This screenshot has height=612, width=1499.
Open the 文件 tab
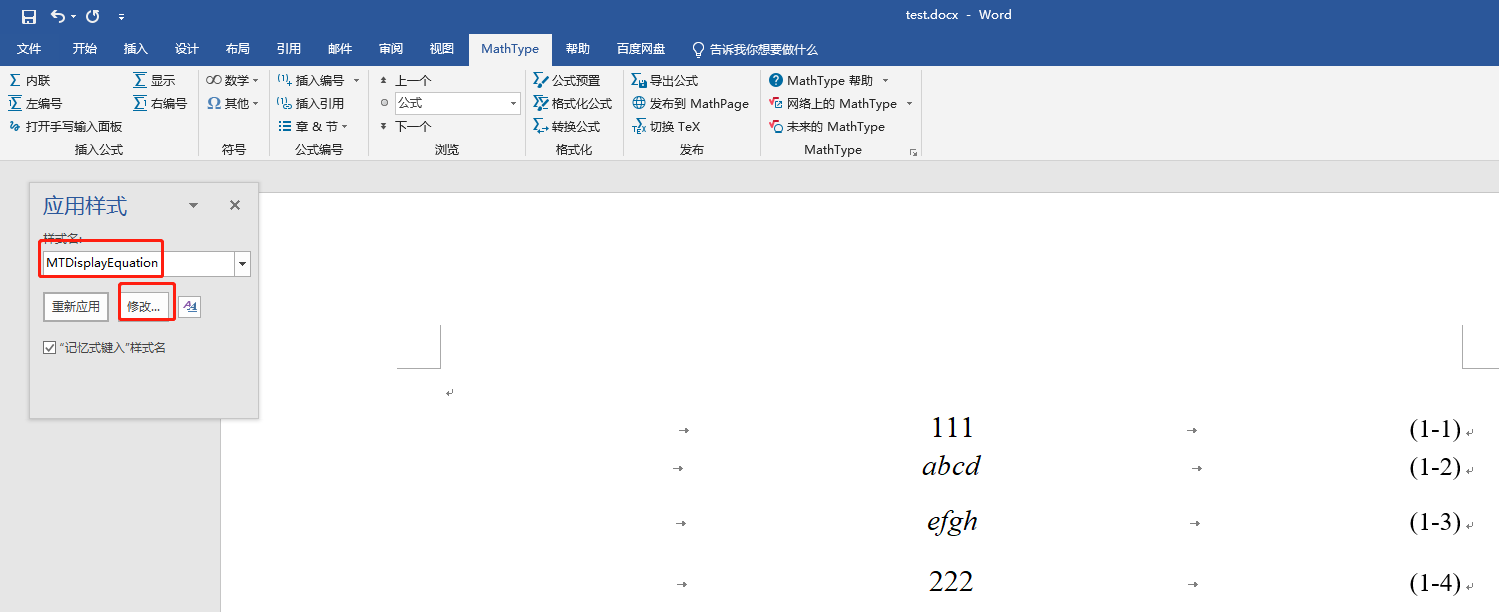29,49
